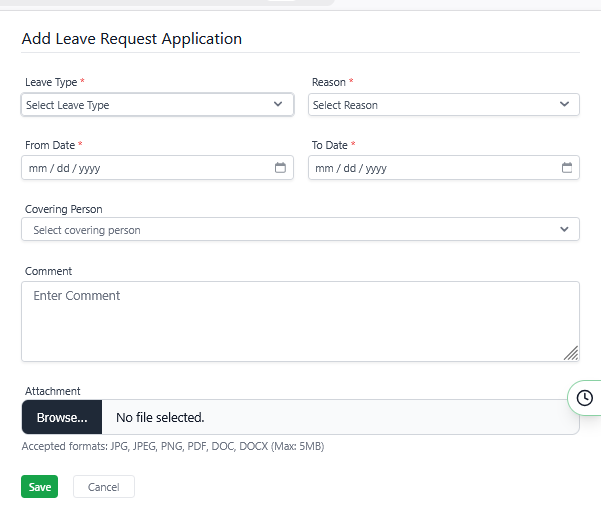601x507 pixels.
Task: Focus the To Date input field
Action: click(444, 167)
